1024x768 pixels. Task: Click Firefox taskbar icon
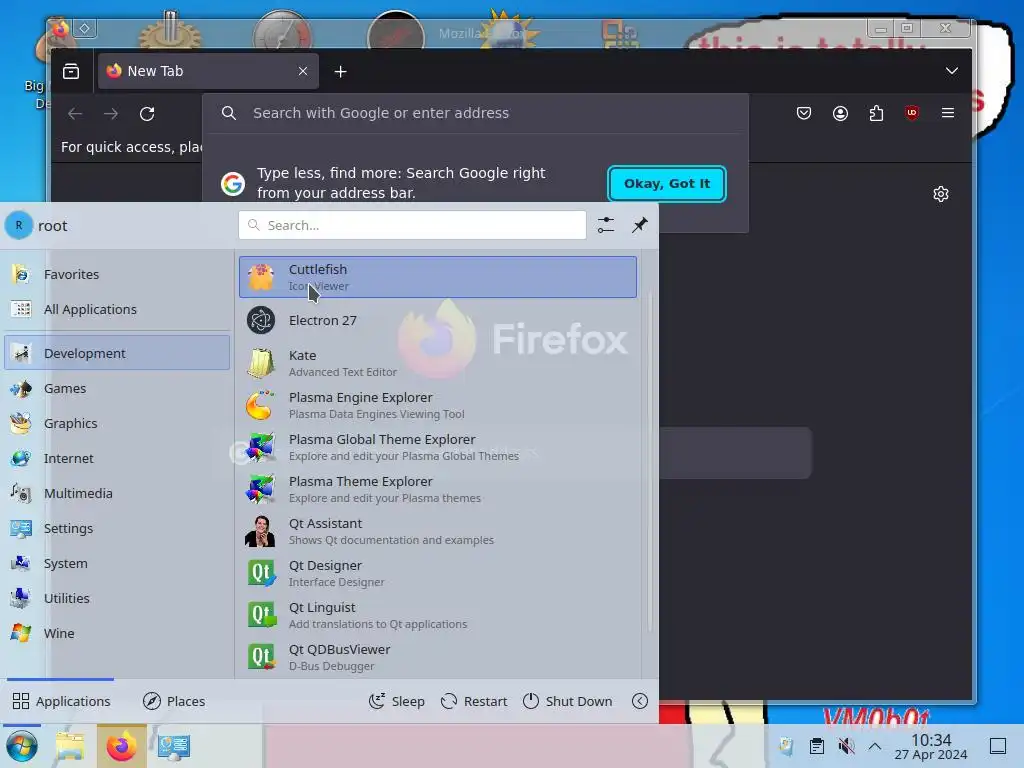pos(121,746)
